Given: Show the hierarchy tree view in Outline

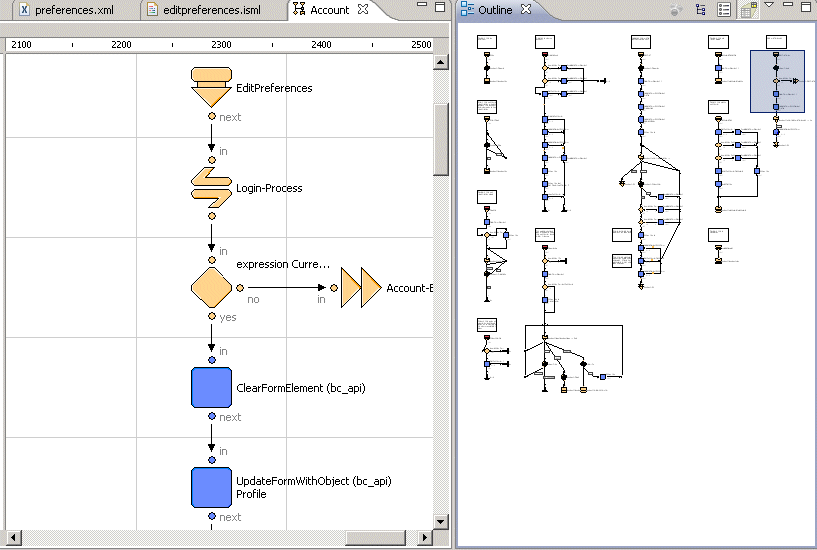Looking at the screenshot, I should pos(700,10).
